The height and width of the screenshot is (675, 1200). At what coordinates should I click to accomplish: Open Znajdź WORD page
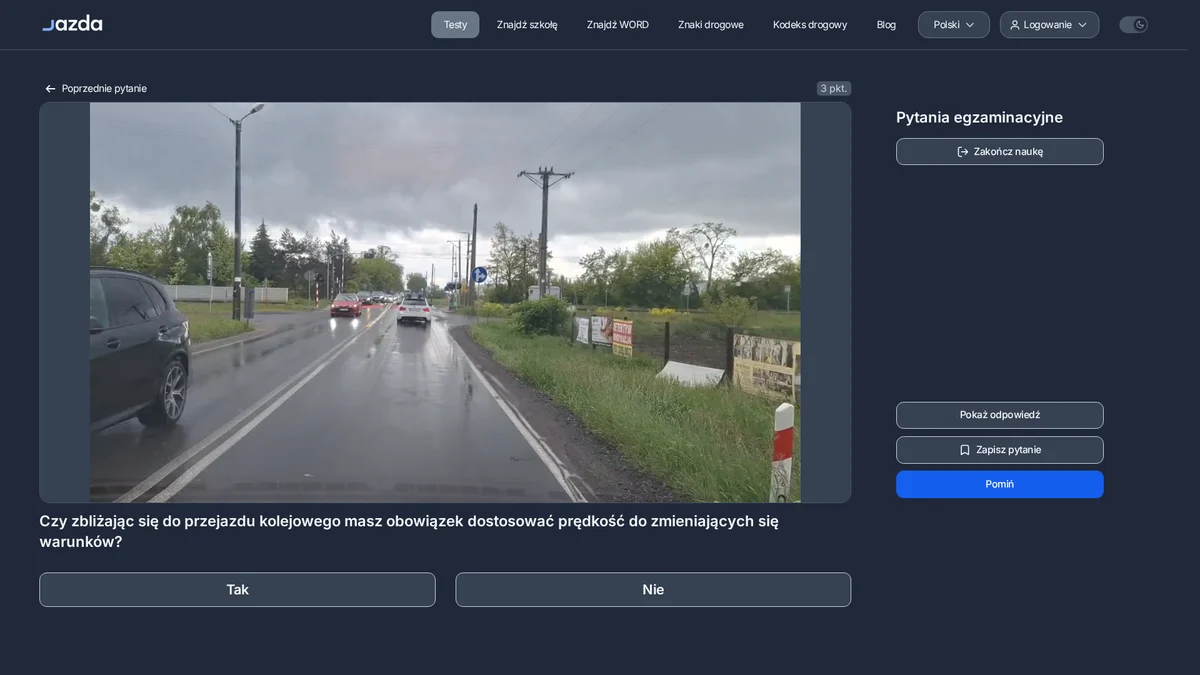tap(618, 25)
